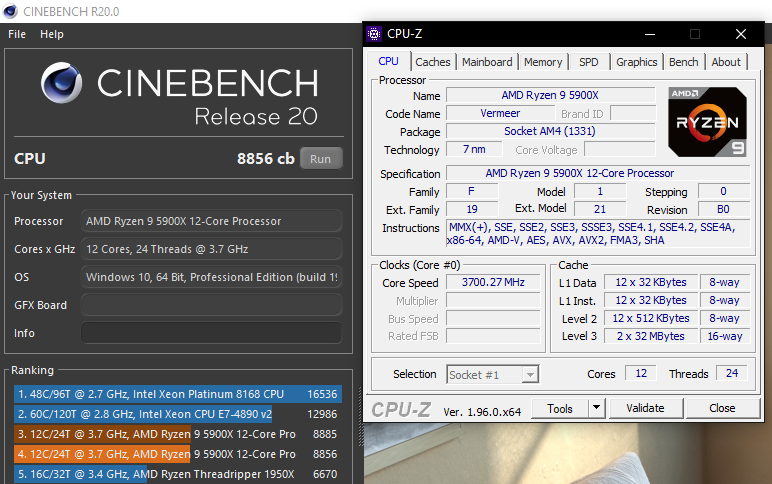Click the Cinebench app icon in title bar

coord(10,11)
